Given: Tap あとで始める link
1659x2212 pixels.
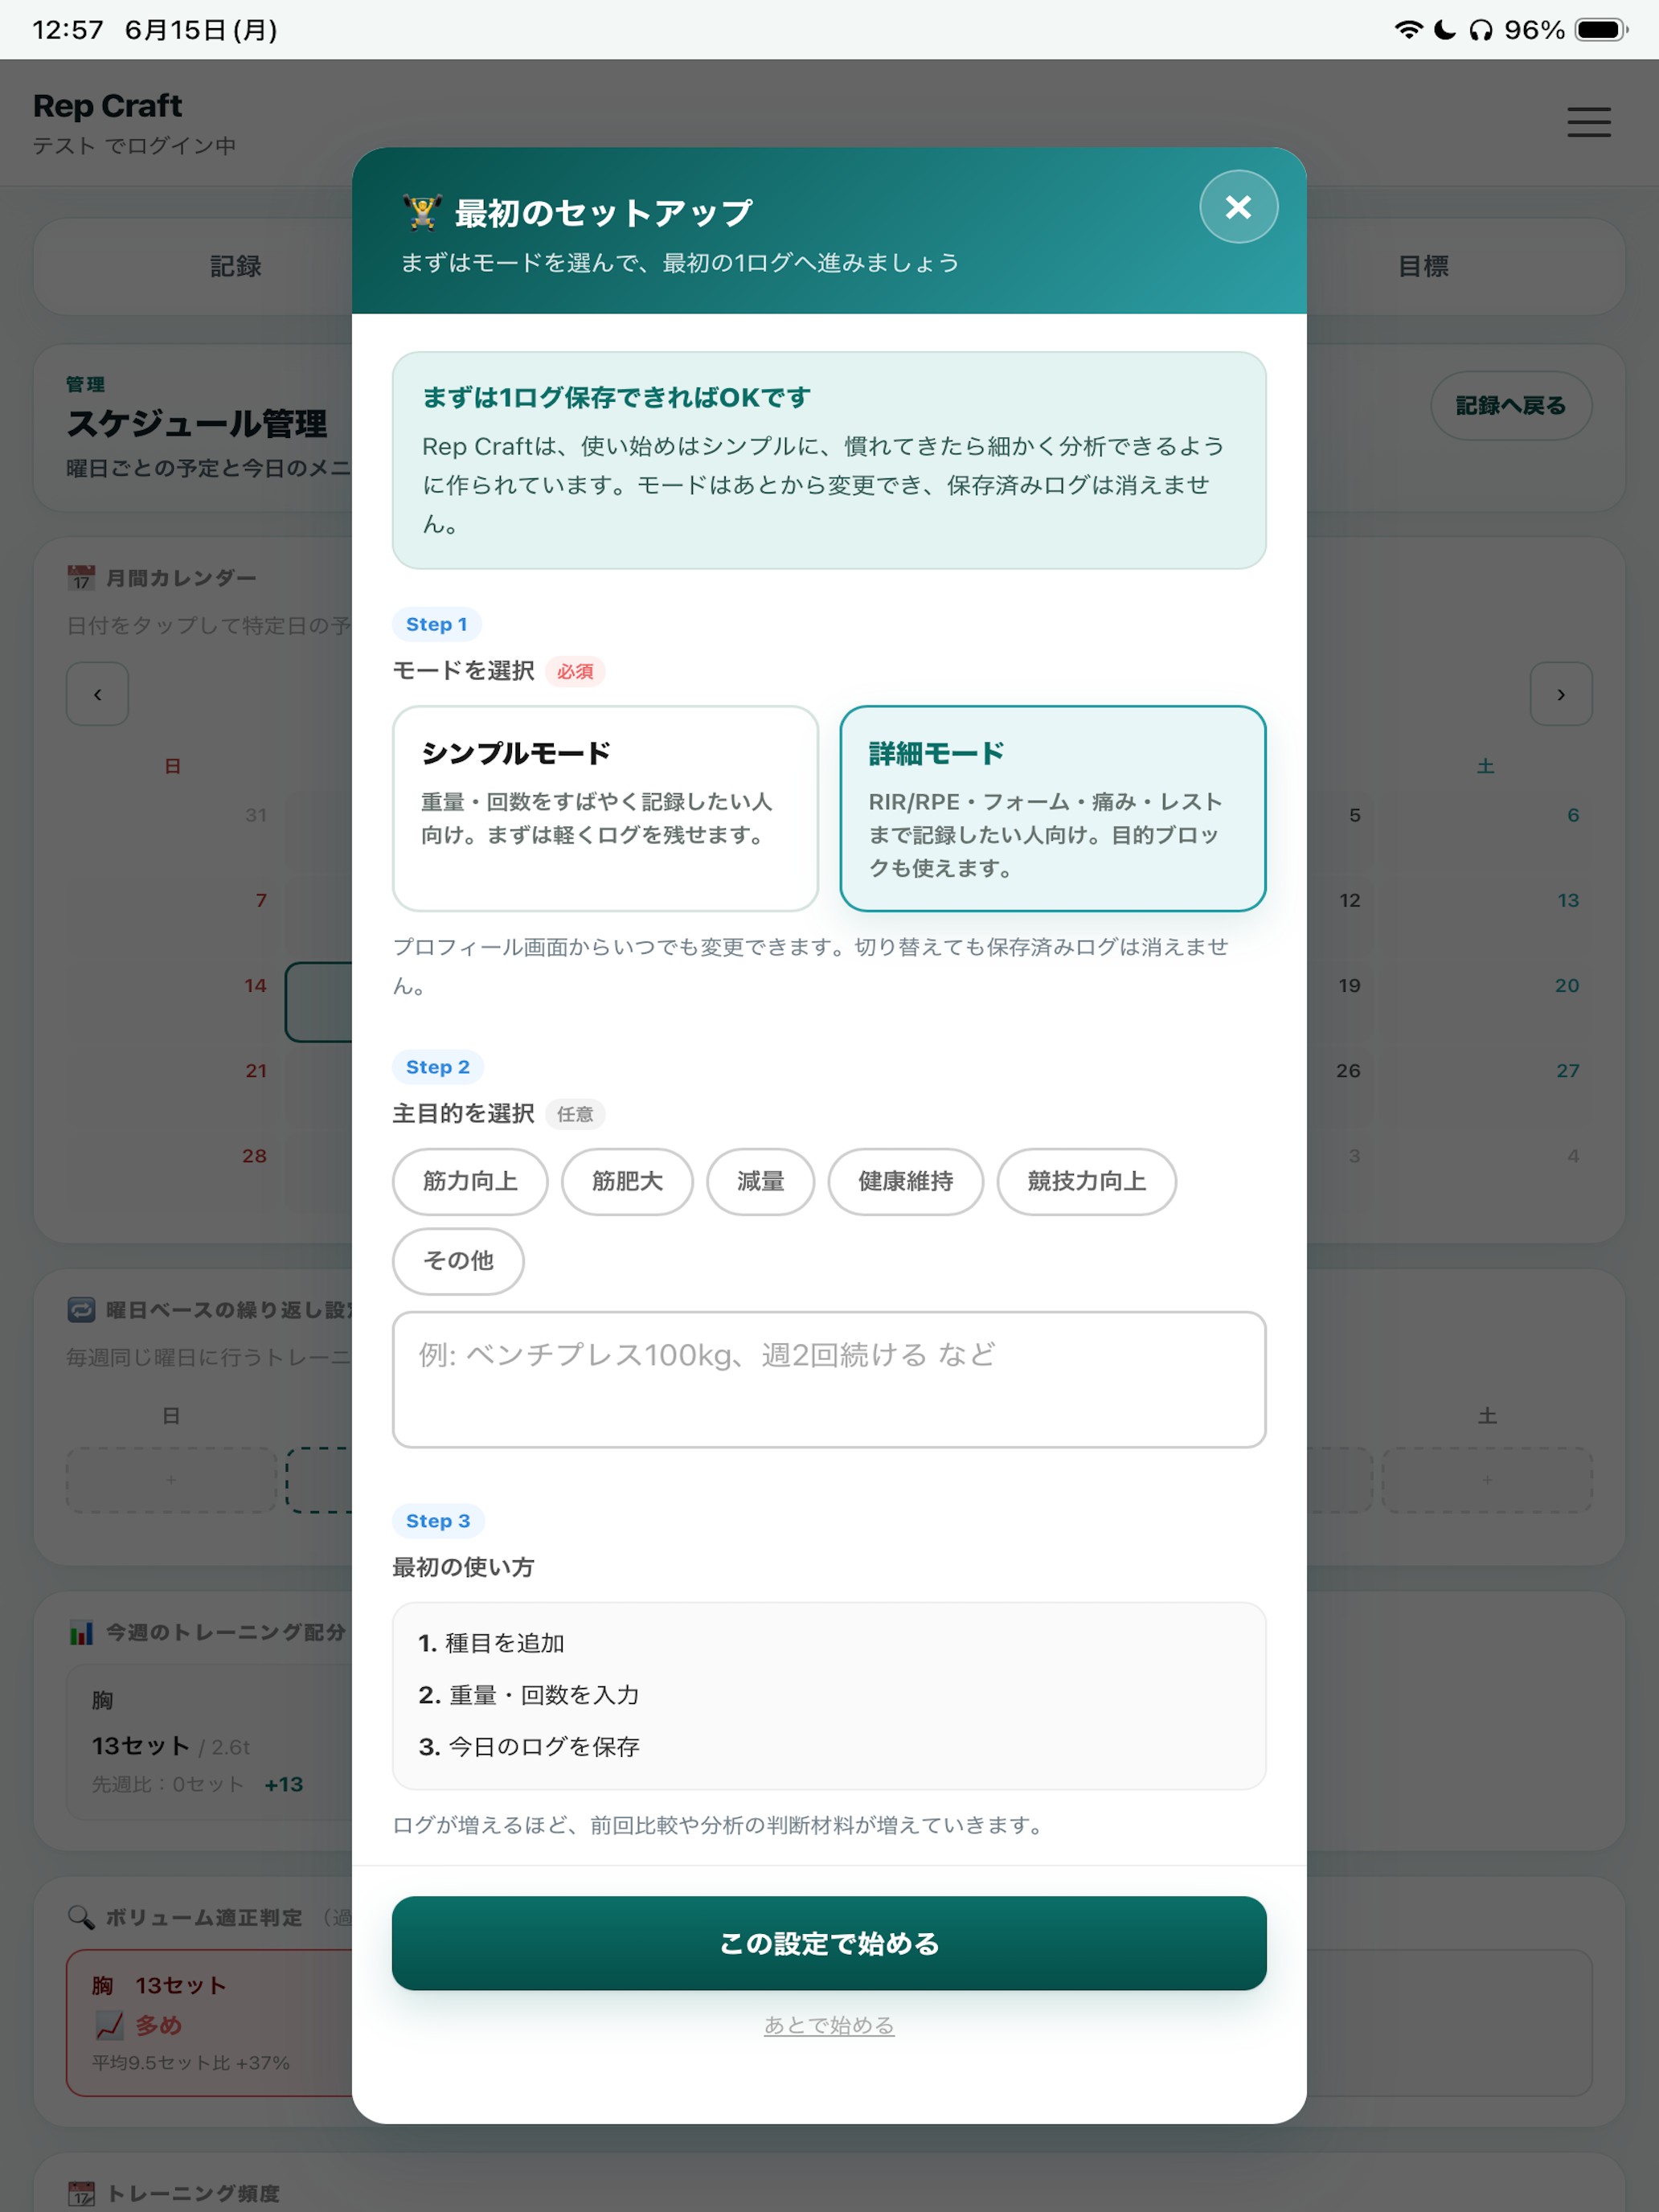Looking at the screenshot, I should coord(829,2025).
